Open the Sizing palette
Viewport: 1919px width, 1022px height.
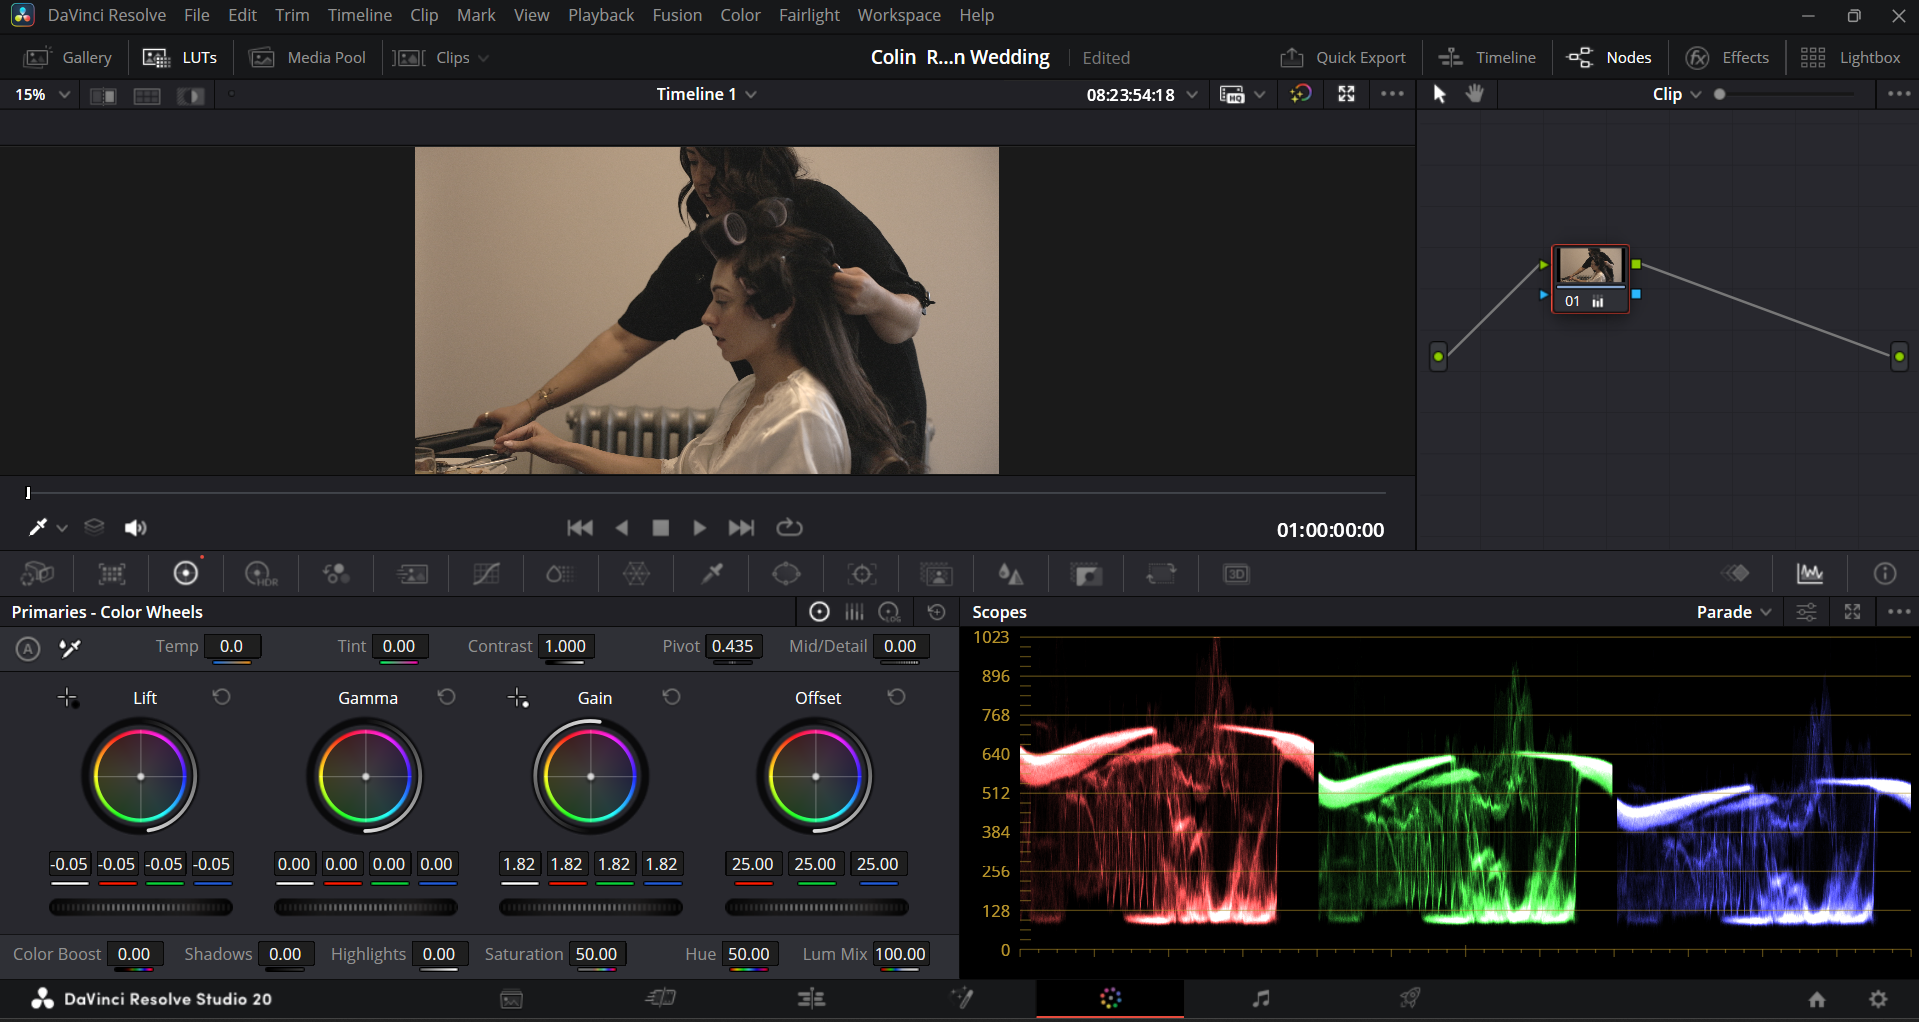pyautogui.click(x=1161, y=574)
